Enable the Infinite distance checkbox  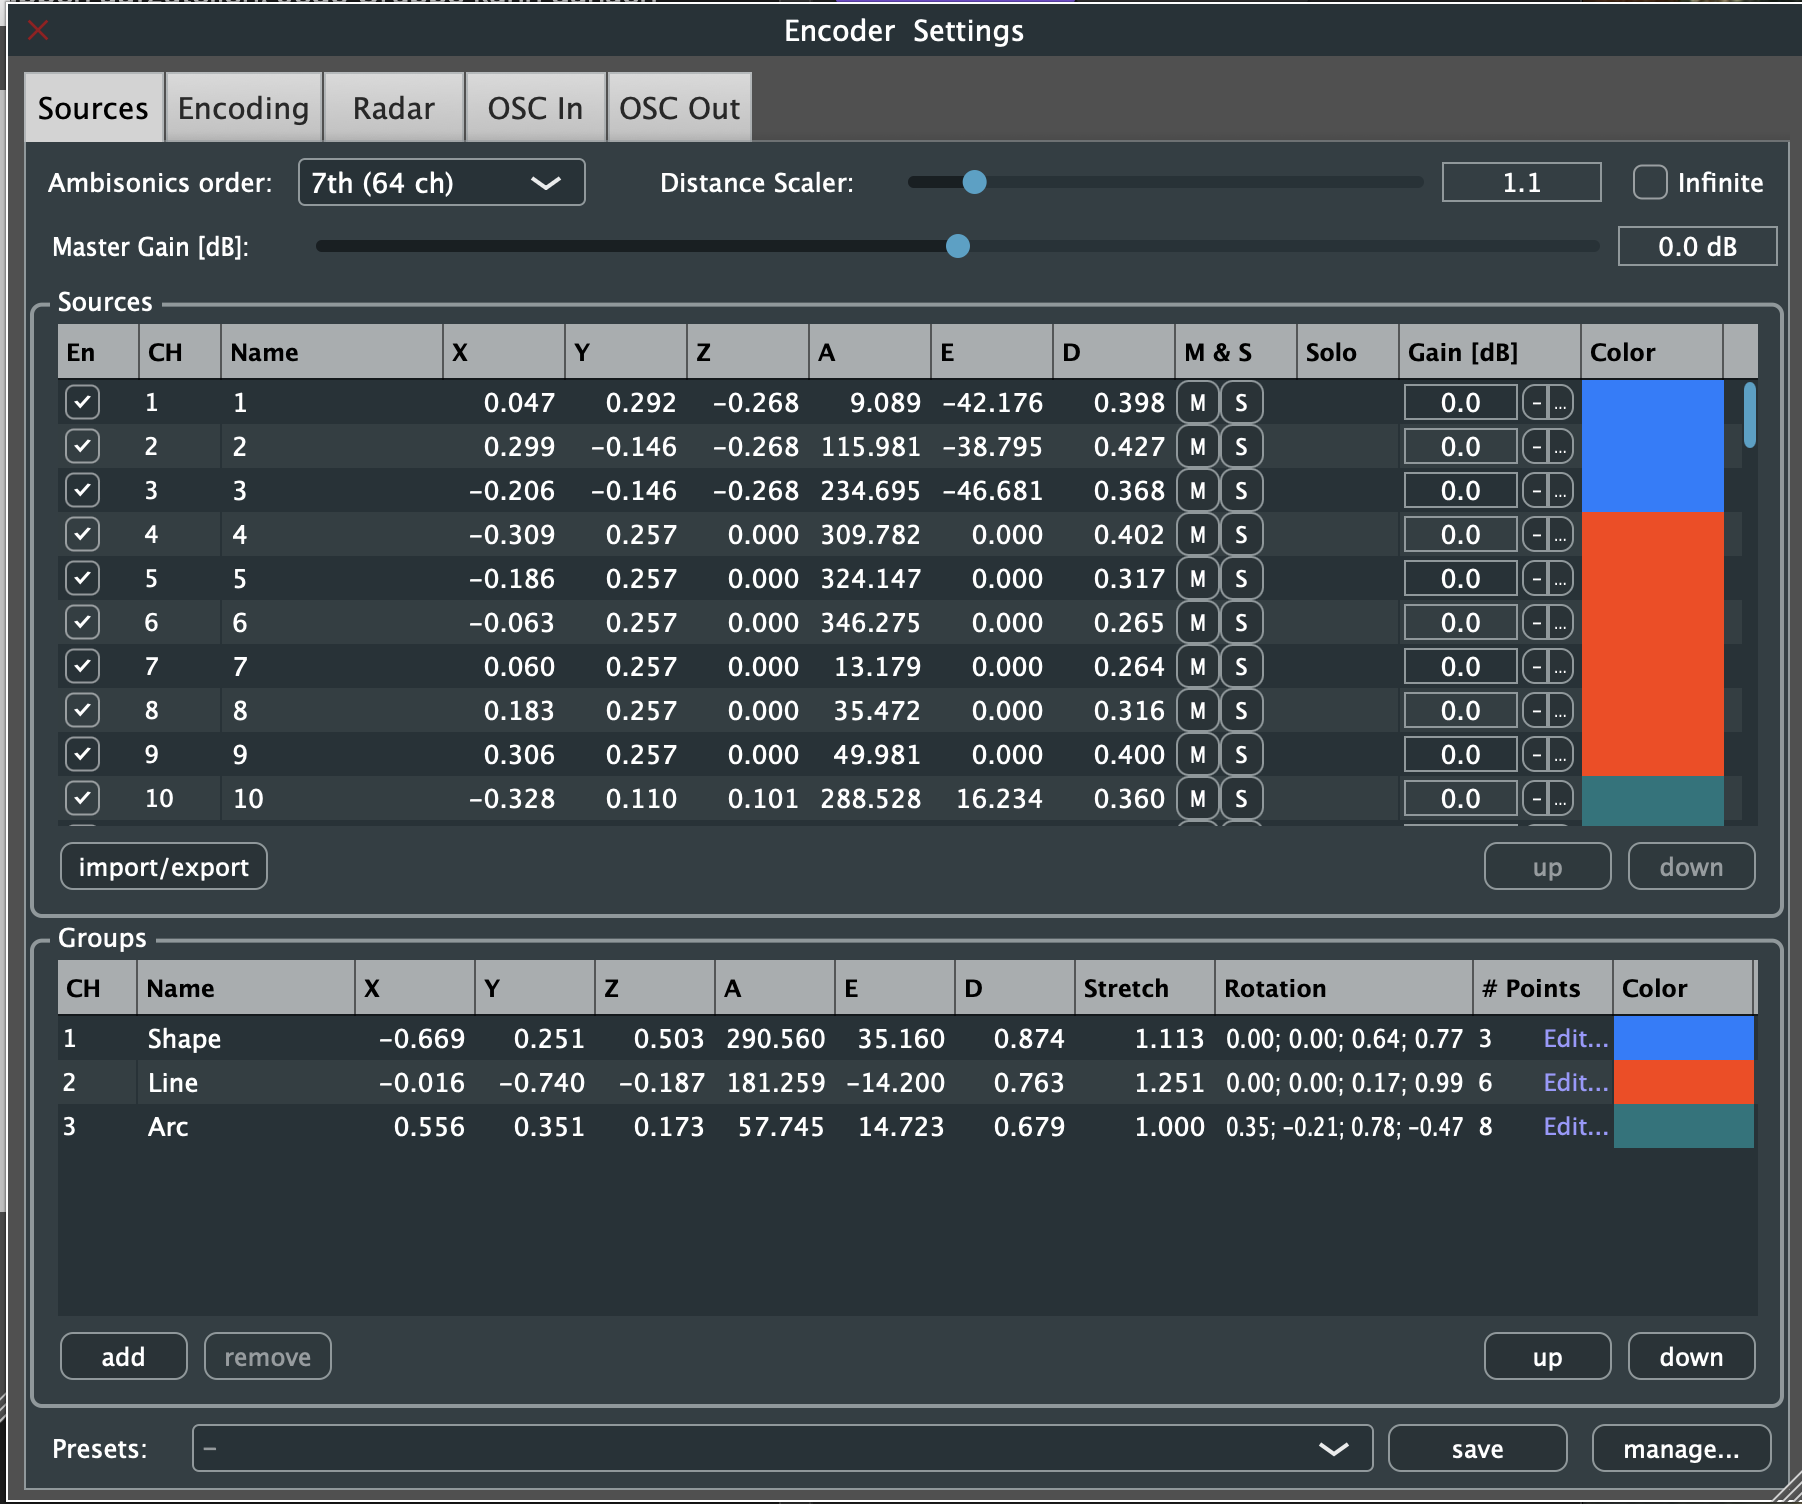pos(1649,183)
